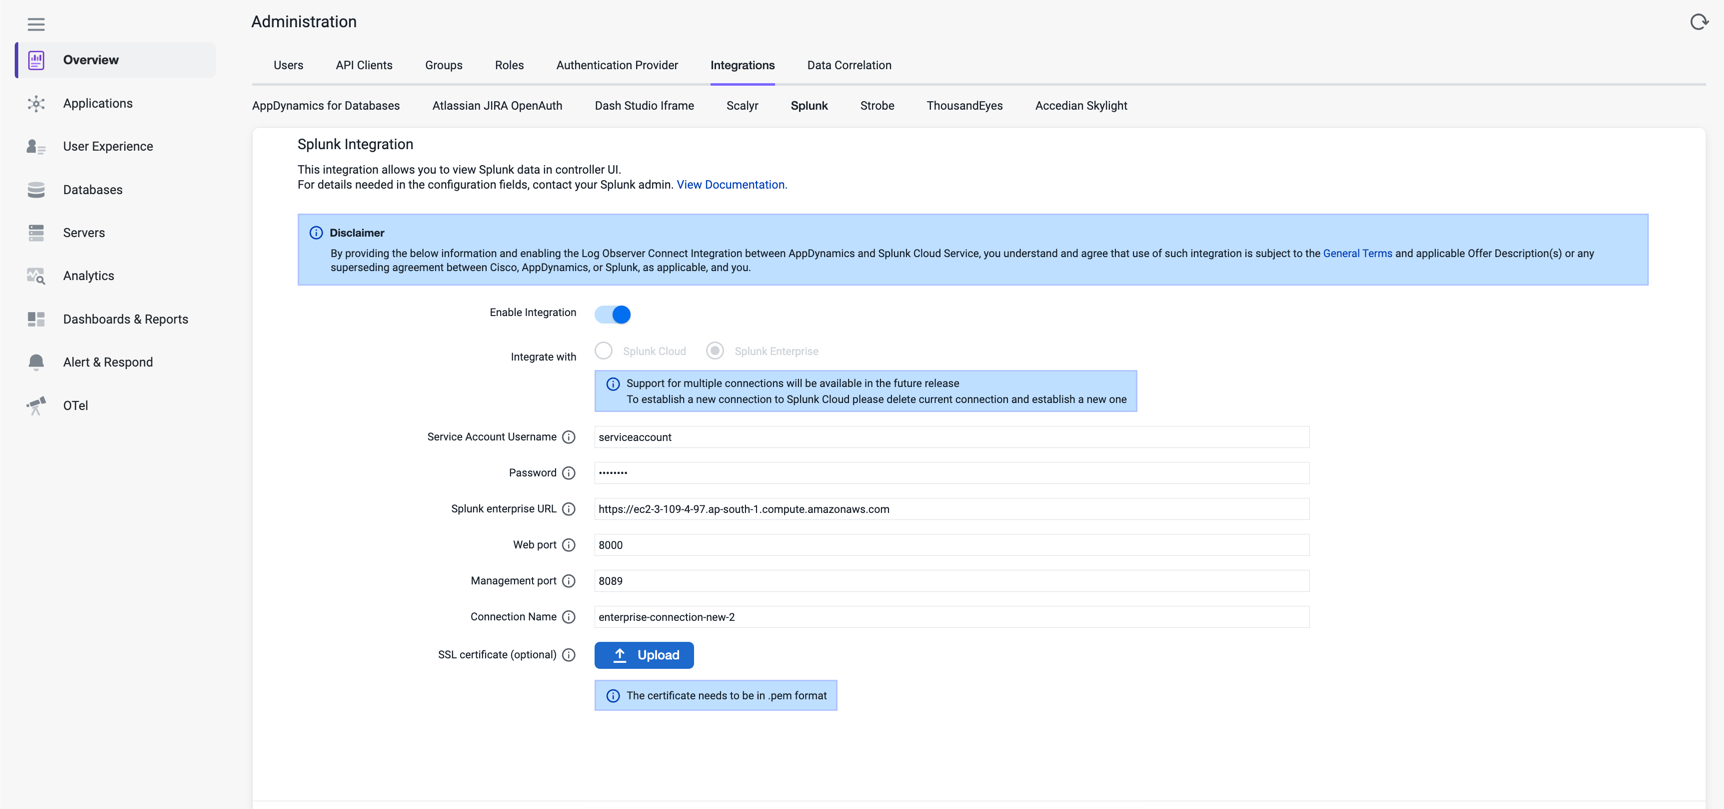
Task: Open the API Clients tab
Action: pos(364,65)
